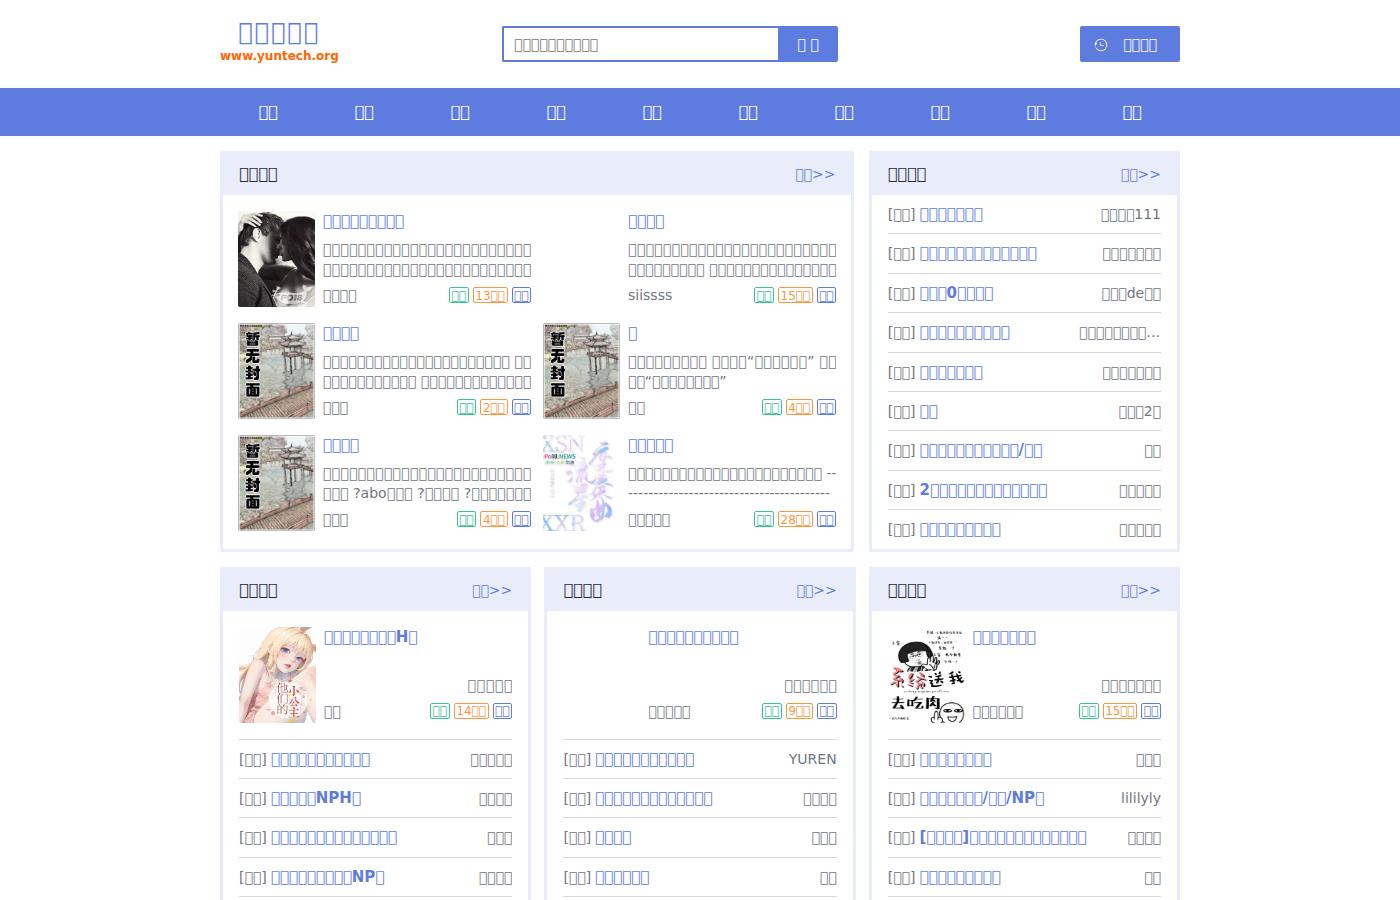The image size is (1400, 900).
Task: Select the first item in blue navigation bar
Action: click(268, 112)
